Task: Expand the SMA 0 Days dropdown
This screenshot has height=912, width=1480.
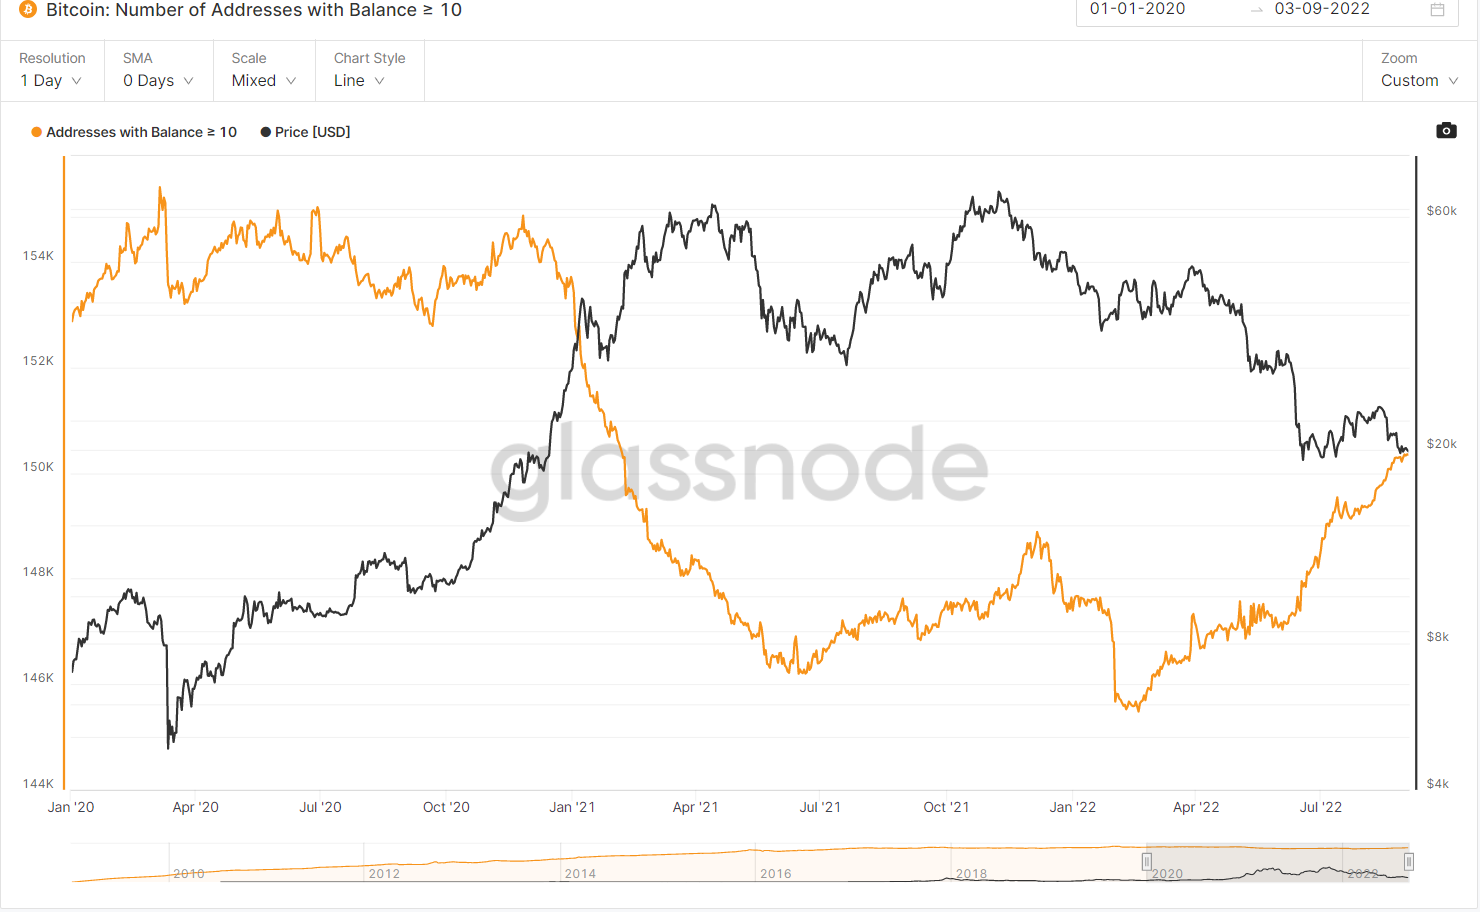Action: tap(158, 80)
